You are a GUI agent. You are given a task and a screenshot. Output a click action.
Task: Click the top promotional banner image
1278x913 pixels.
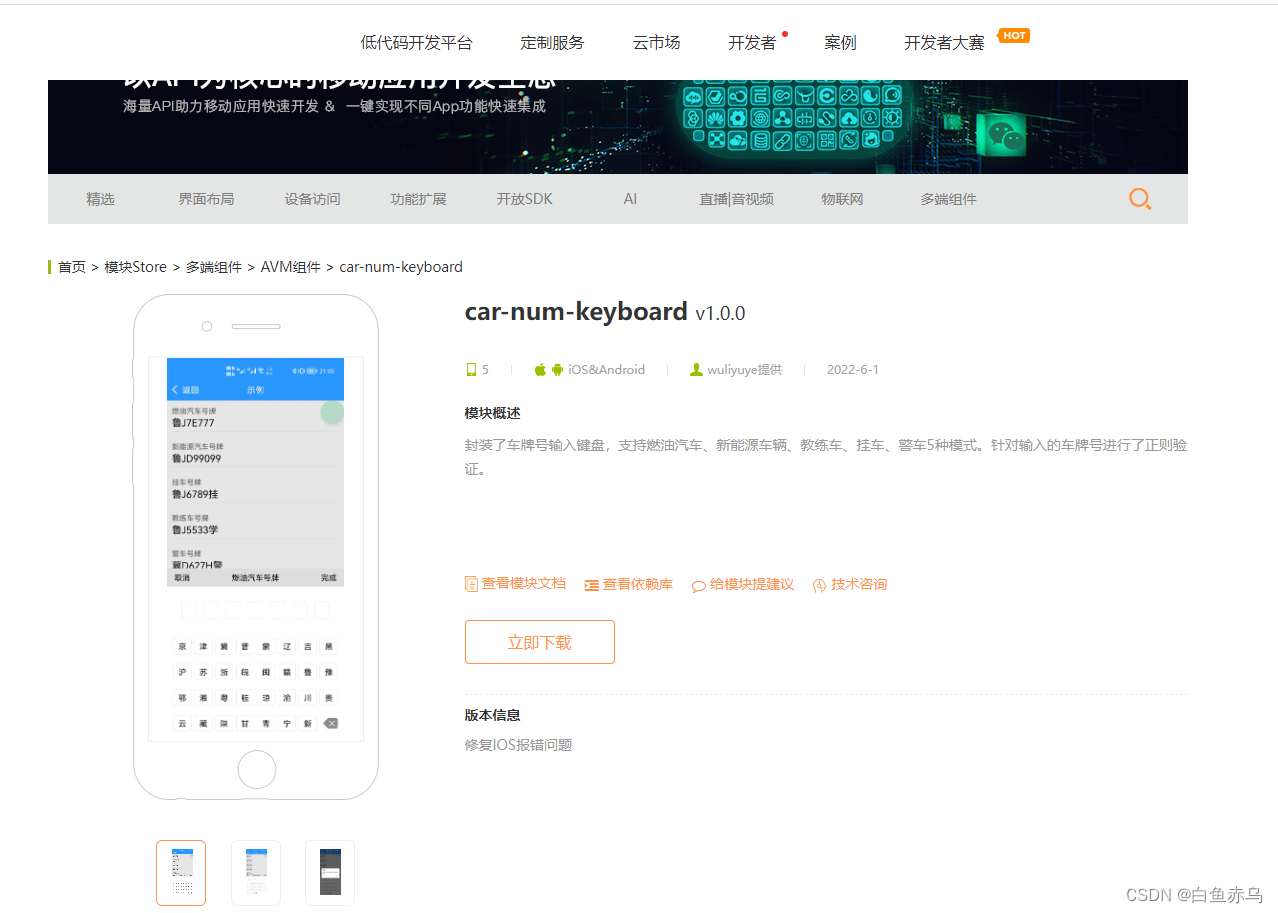(x=618, y=127)
